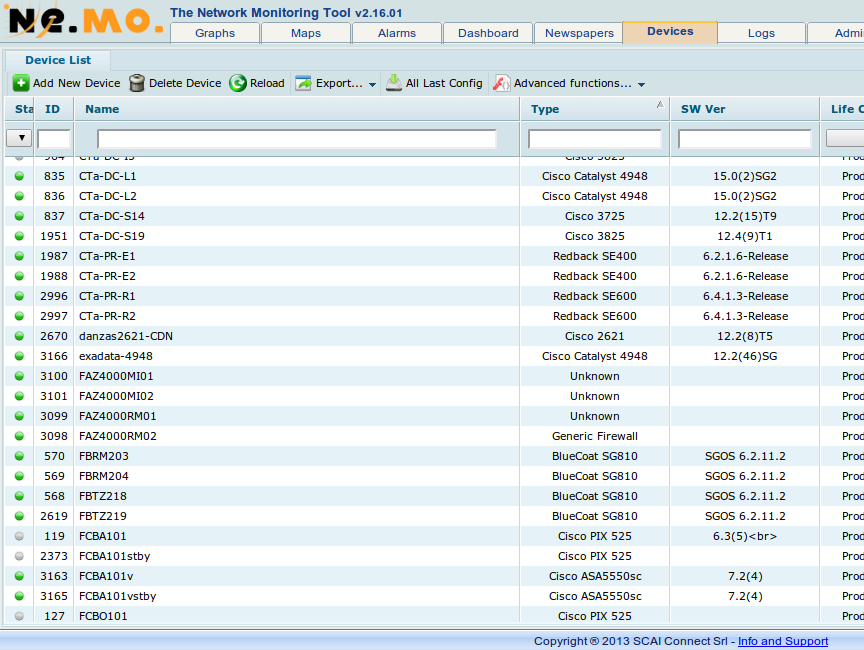This screenshot has width=864, height=650.
Task: Click the green status dot for FBRM203
Action: [19, 456]
